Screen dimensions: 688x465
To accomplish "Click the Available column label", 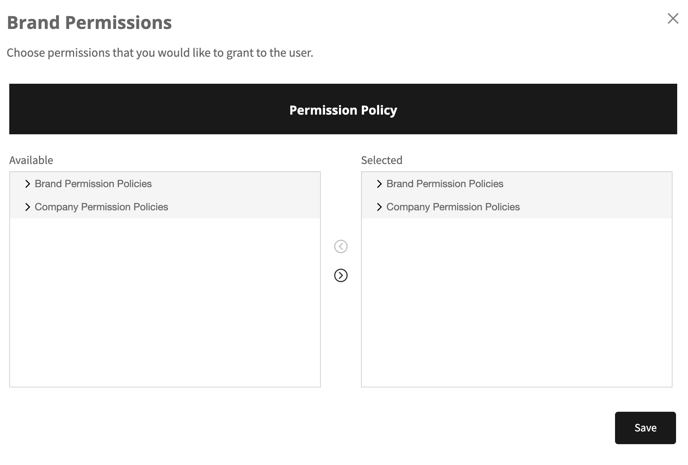I will (x=31, y=160).
